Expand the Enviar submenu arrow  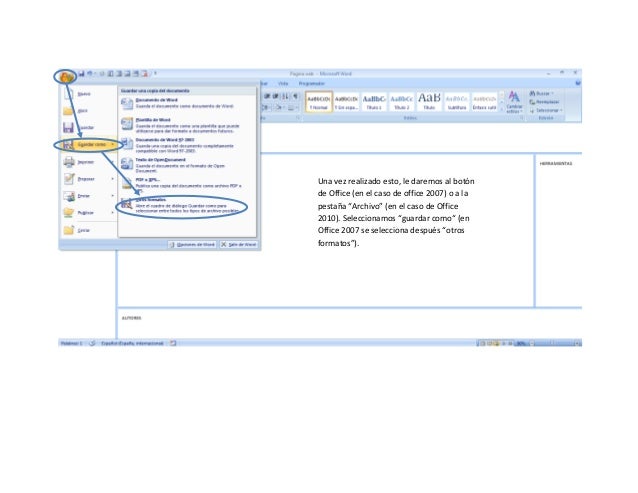tap(113, 196)
